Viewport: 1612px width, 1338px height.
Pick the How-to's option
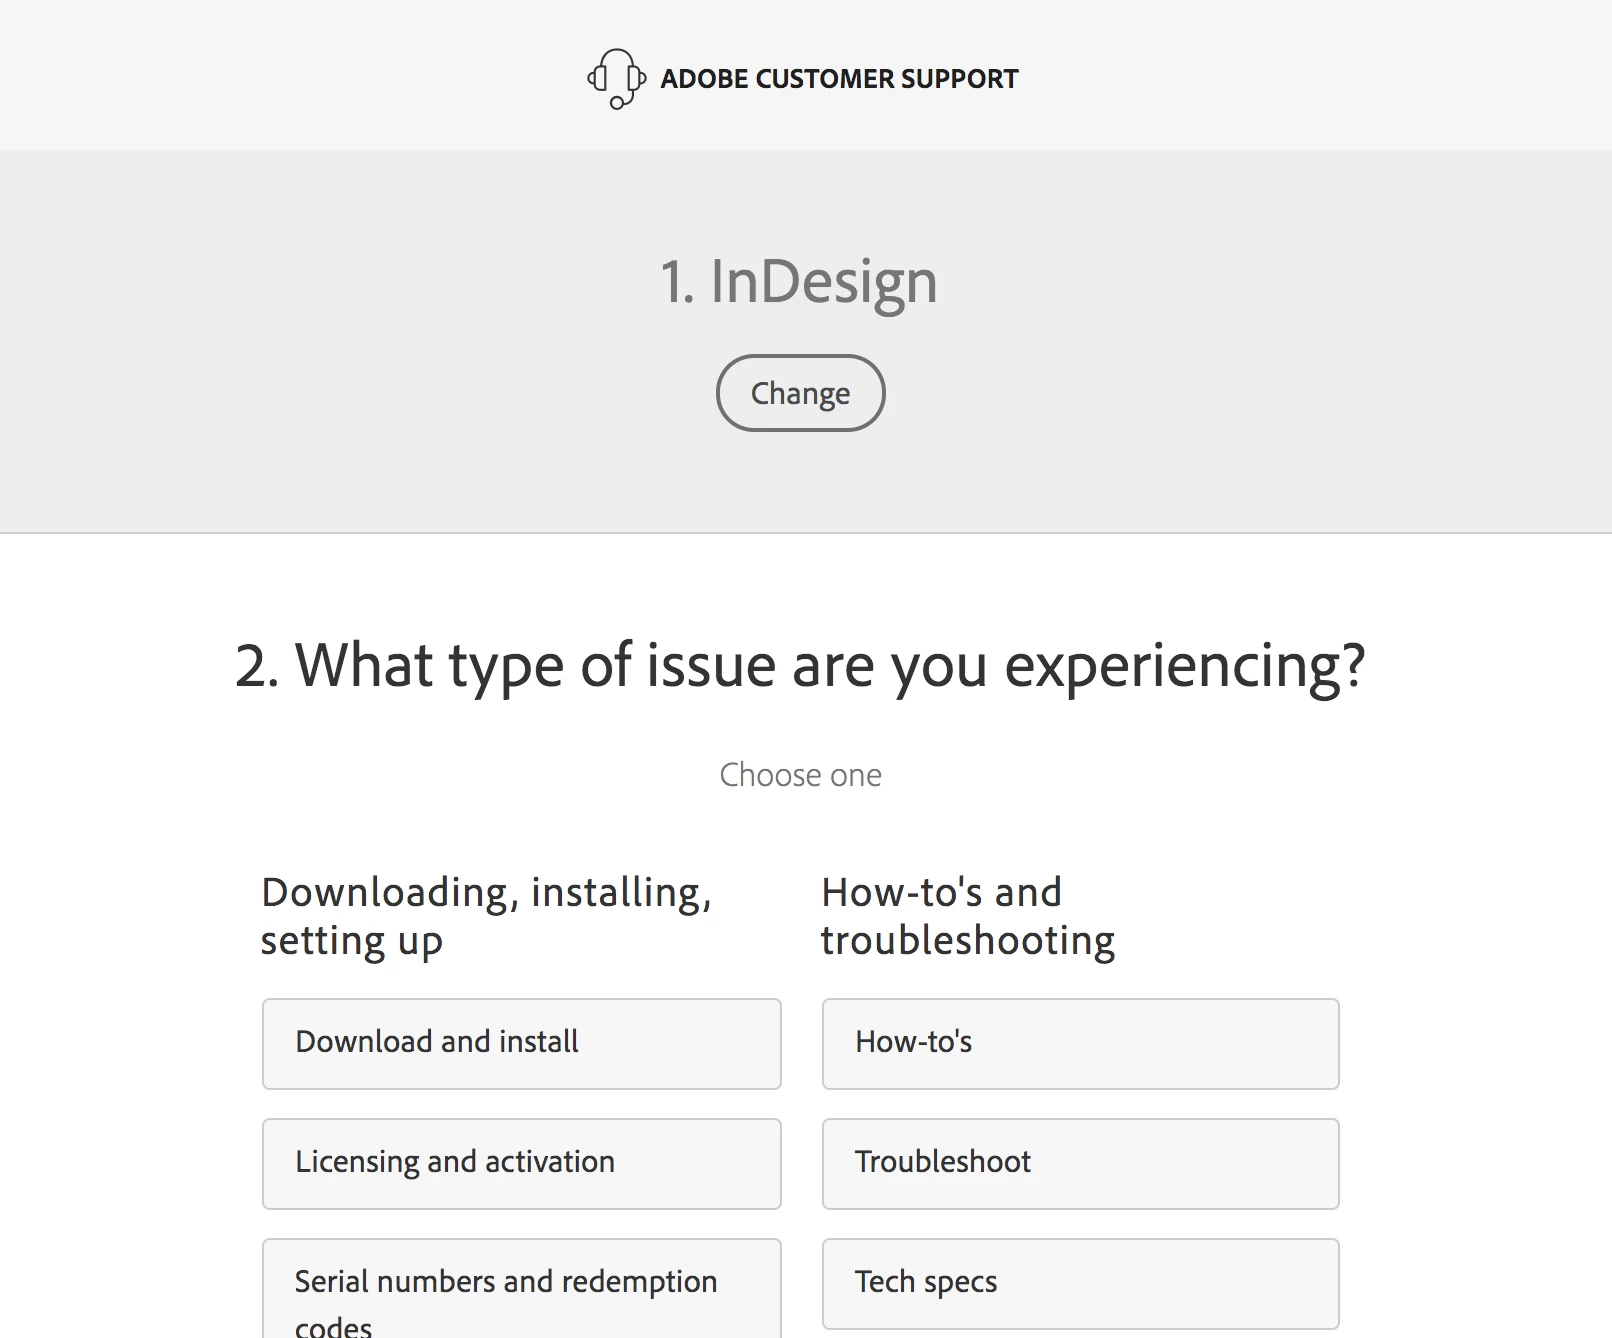[x=1080, y=1043]
